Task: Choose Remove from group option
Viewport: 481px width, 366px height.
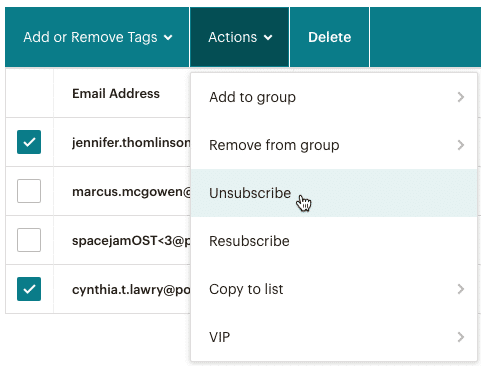Action: 334,145
